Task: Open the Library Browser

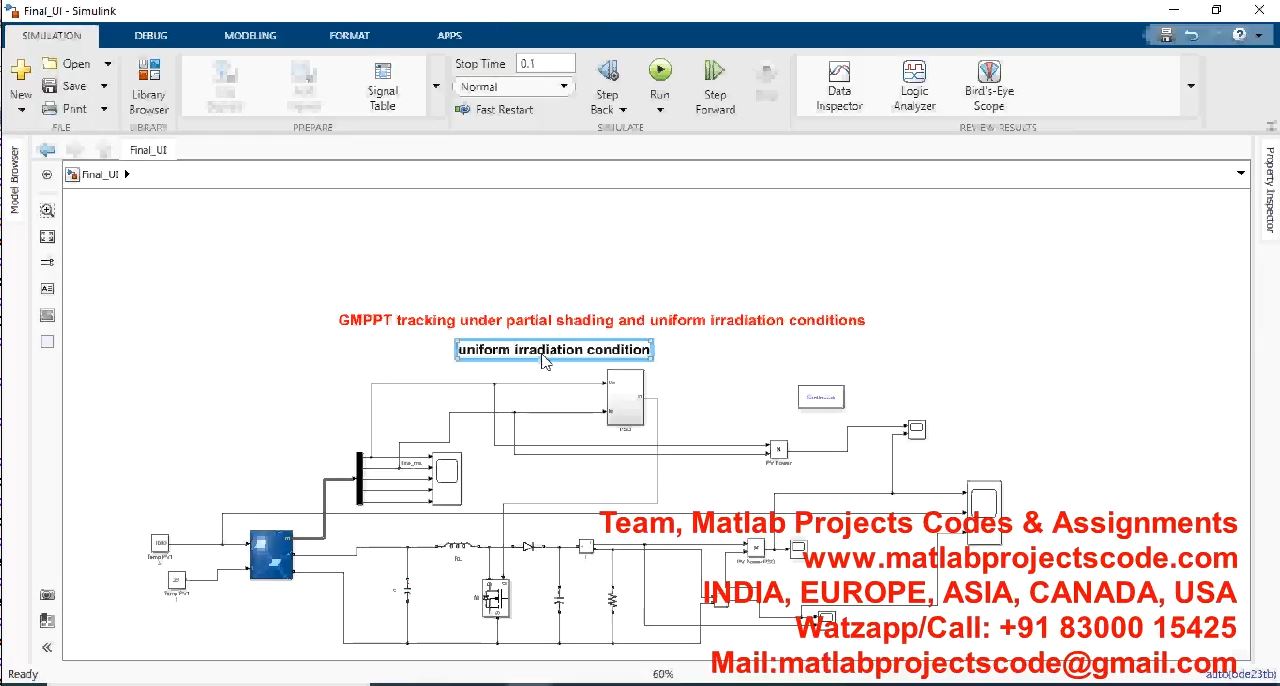Action: tap(149, 86)
